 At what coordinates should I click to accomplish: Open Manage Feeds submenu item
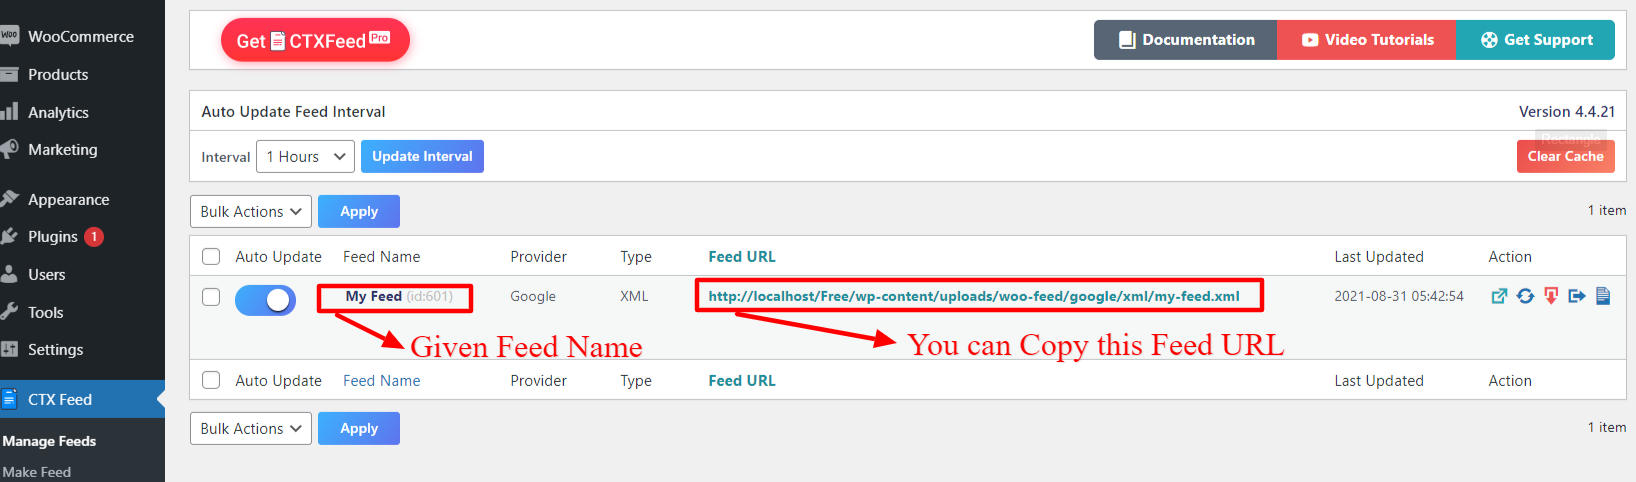click(x=49, y=441)
